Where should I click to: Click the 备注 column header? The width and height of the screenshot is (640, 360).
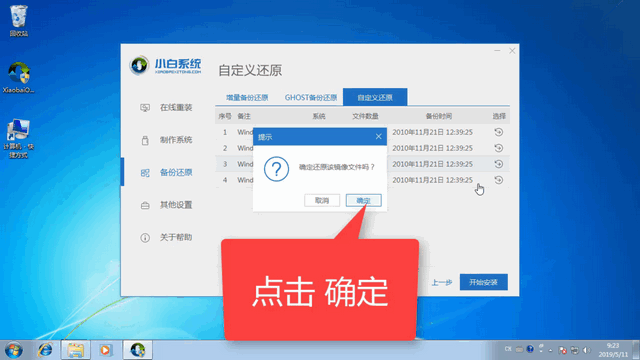coord(244,116)
